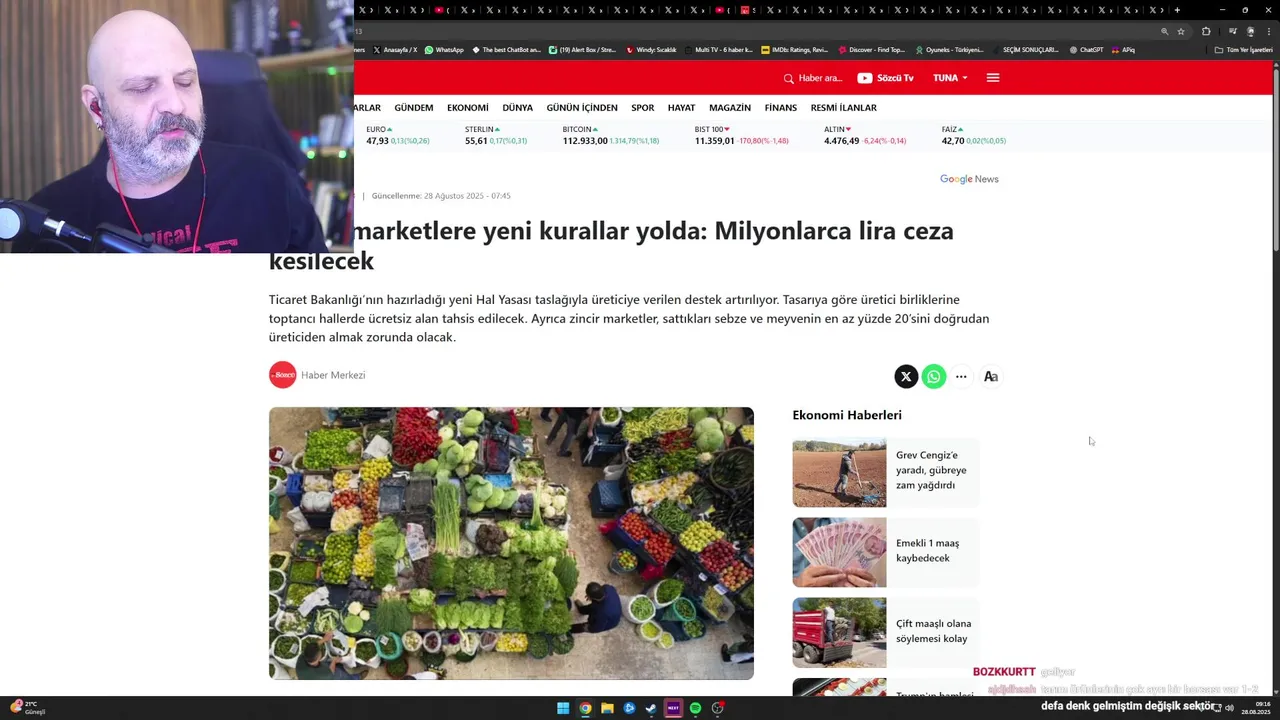Click the Sözcü author avatar logo

click(x=283, y=375)
